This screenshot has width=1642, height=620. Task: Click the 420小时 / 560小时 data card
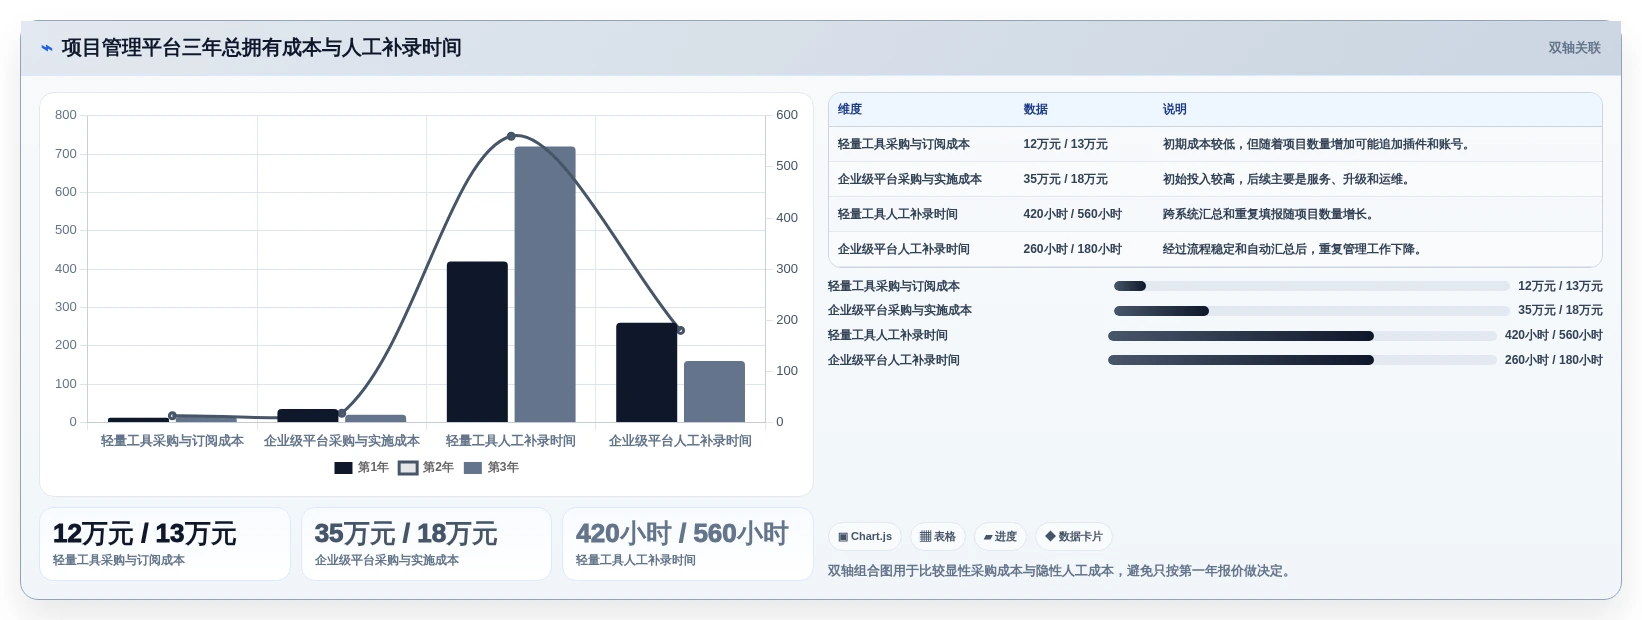tap(688, 544)
